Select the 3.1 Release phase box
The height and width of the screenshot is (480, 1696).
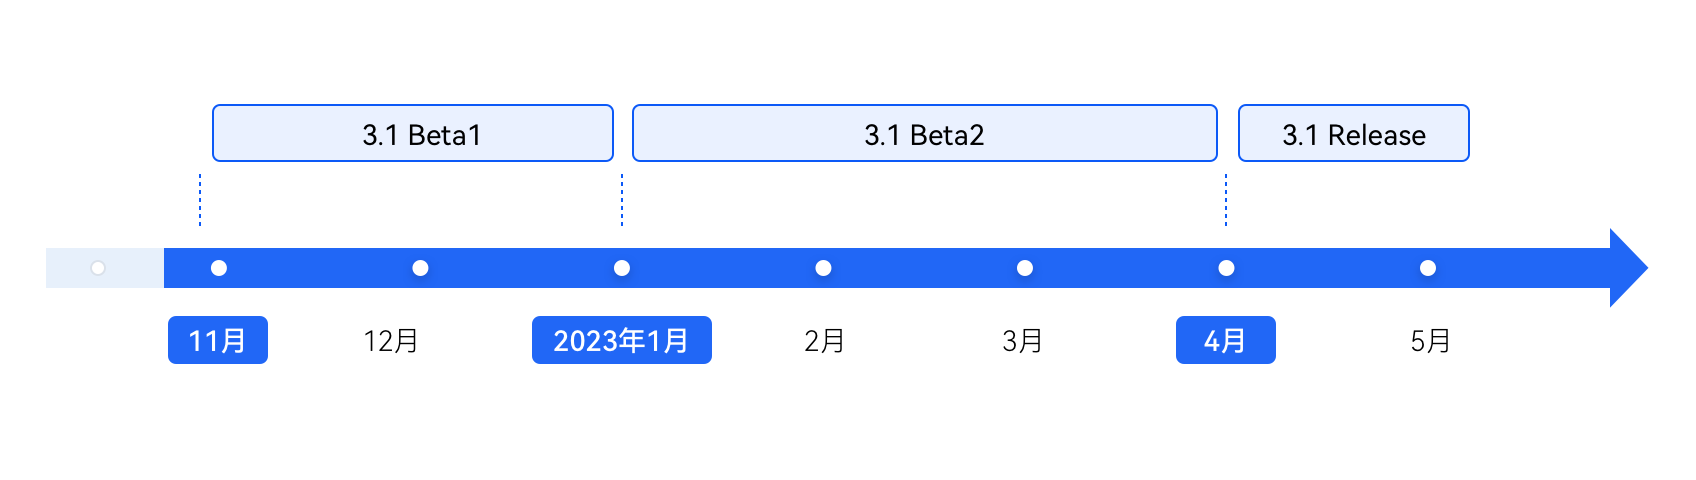[1354, 133]
